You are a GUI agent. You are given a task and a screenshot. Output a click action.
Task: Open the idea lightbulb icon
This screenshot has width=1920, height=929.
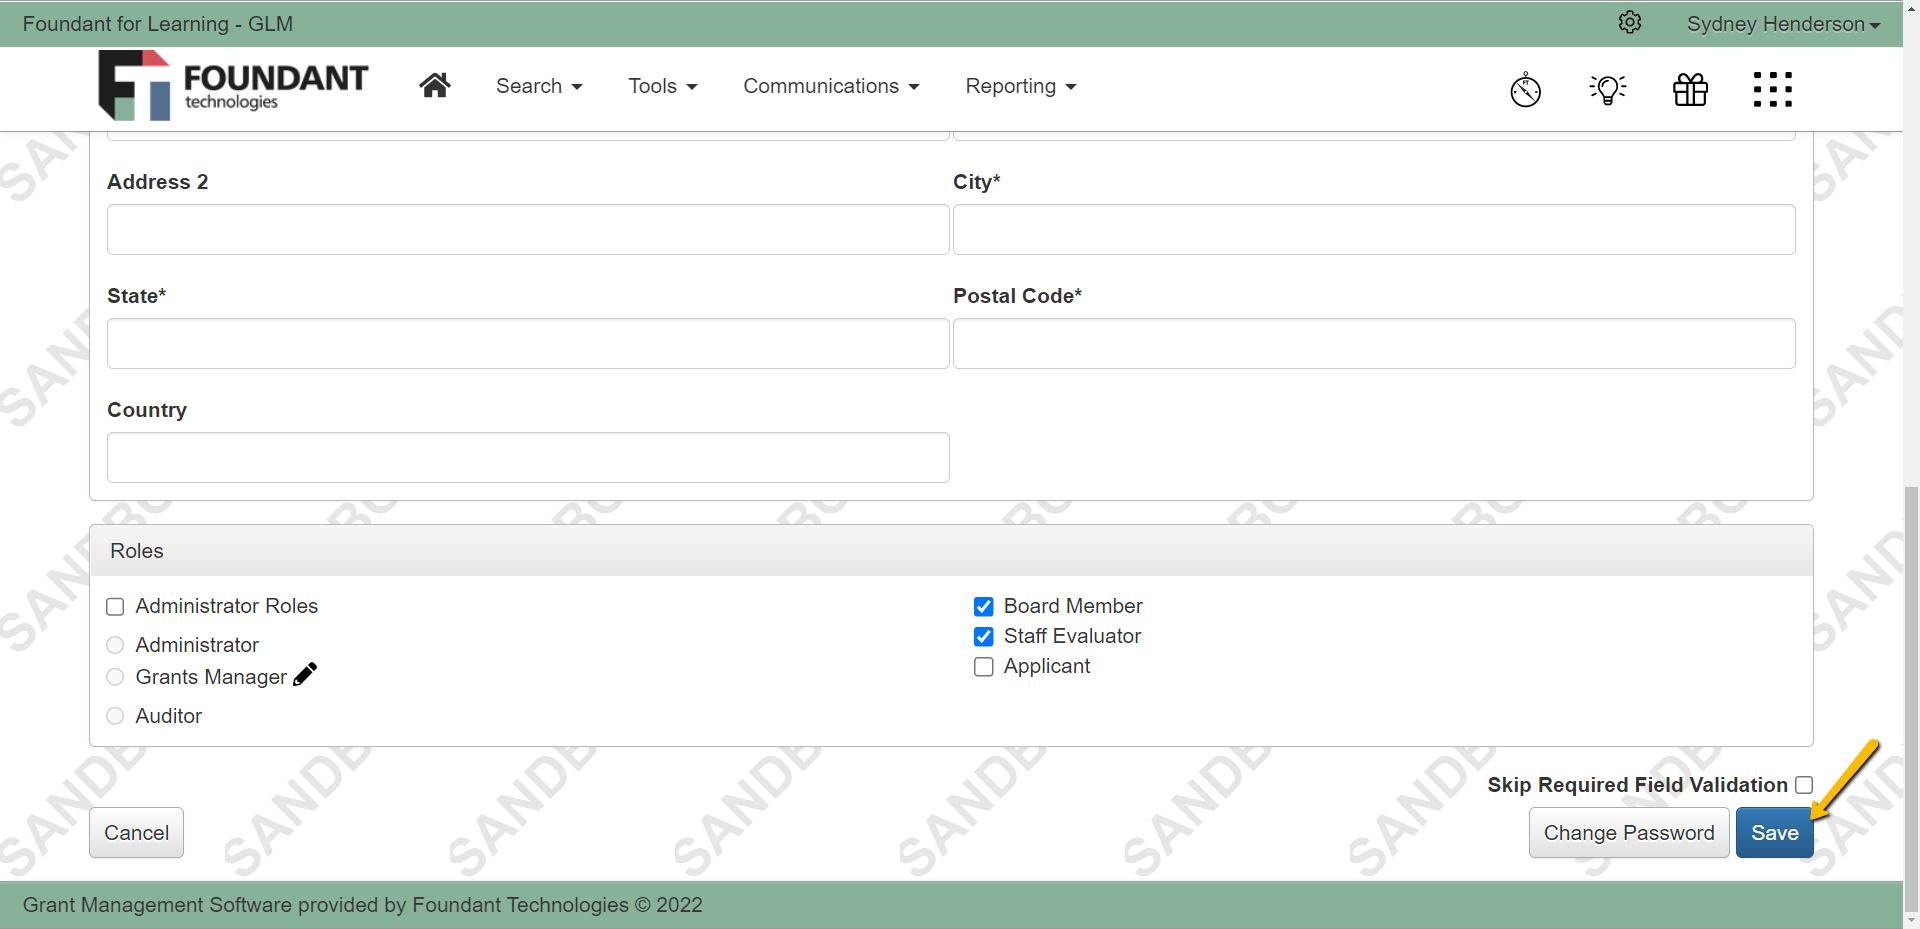tap(1606, 89)
